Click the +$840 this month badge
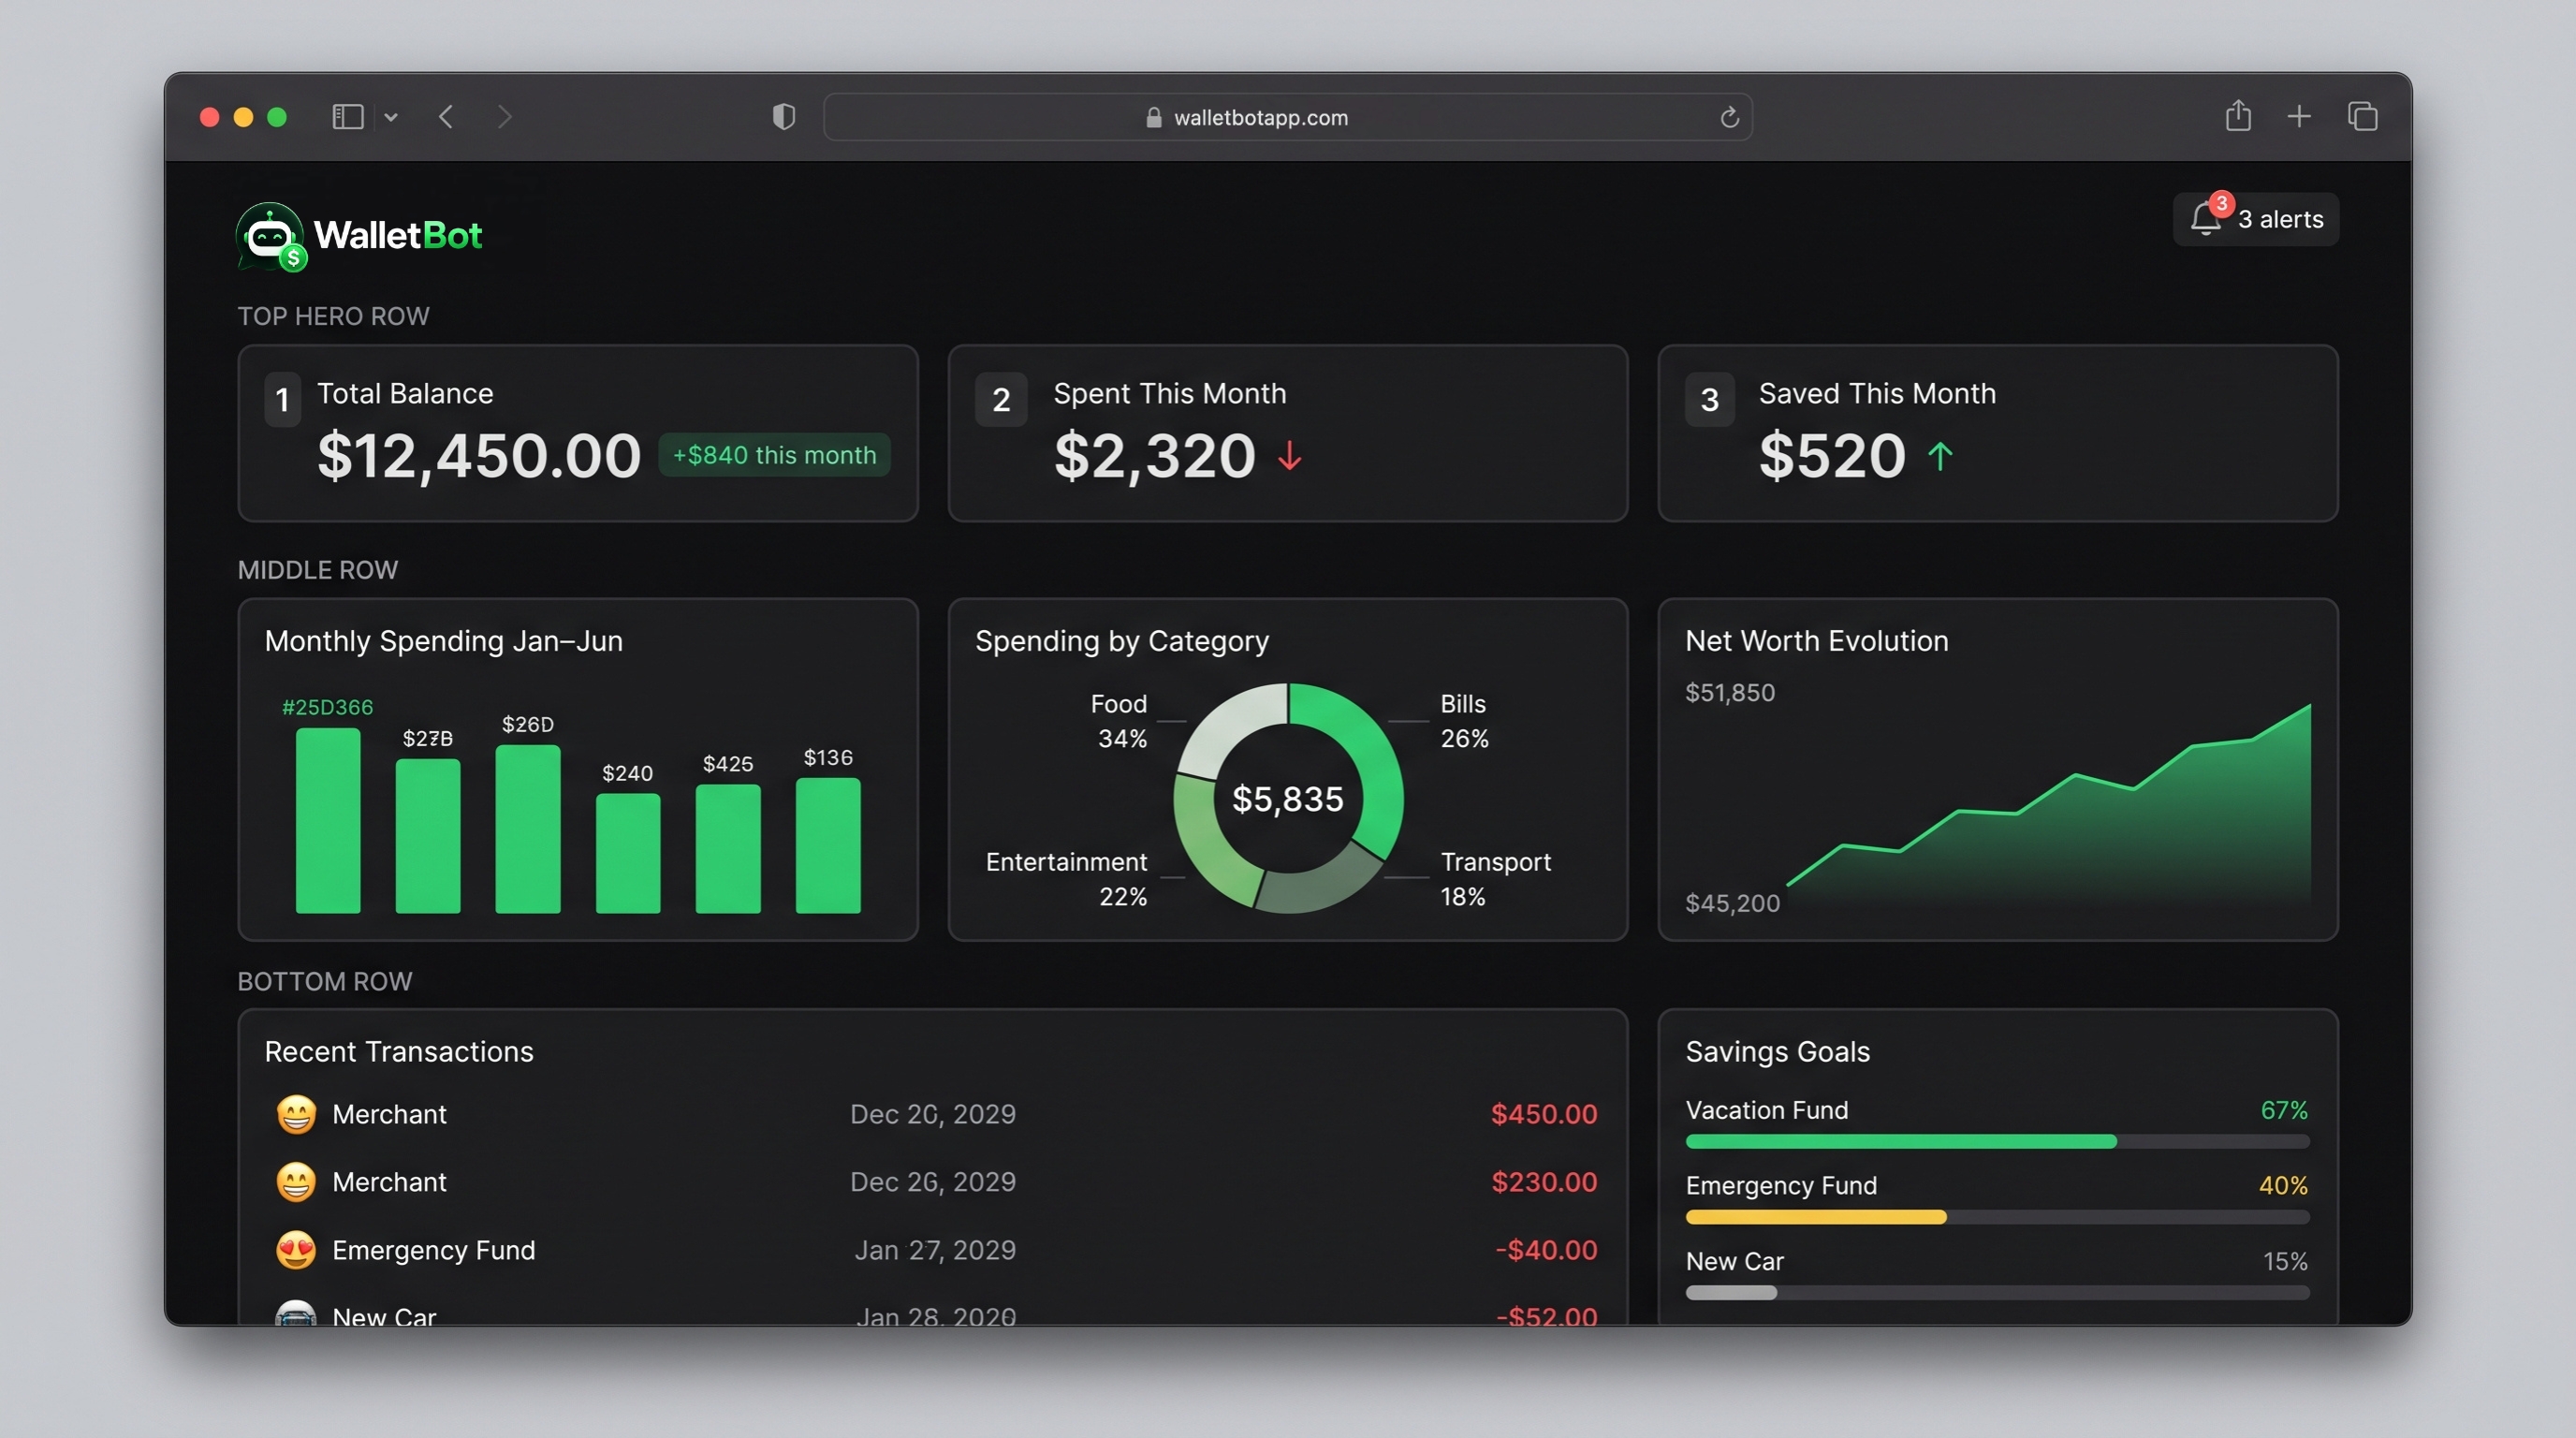2576x1438 pixels. [x=774, y=455]
